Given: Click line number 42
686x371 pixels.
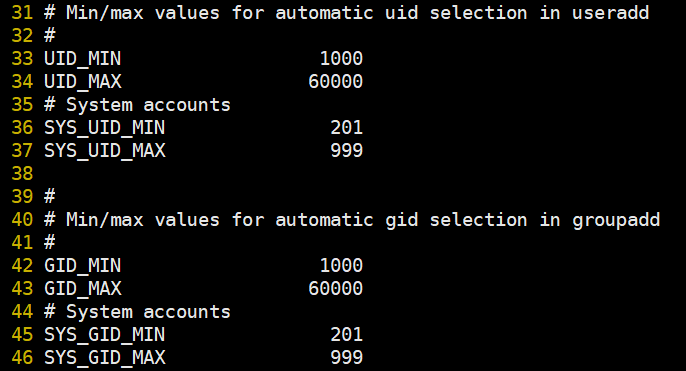Looking at the screenshot, I should click(x=22, y=266).
